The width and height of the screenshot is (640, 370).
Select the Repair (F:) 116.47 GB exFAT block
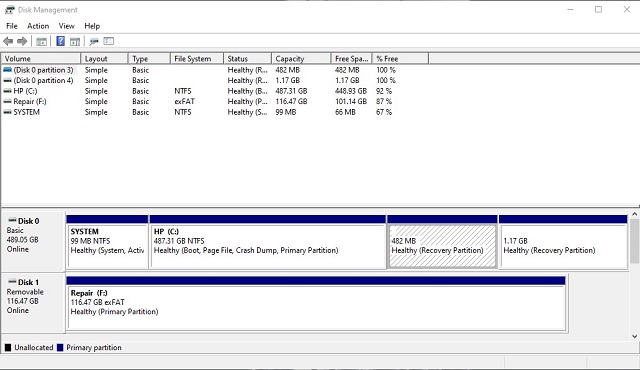316,304
